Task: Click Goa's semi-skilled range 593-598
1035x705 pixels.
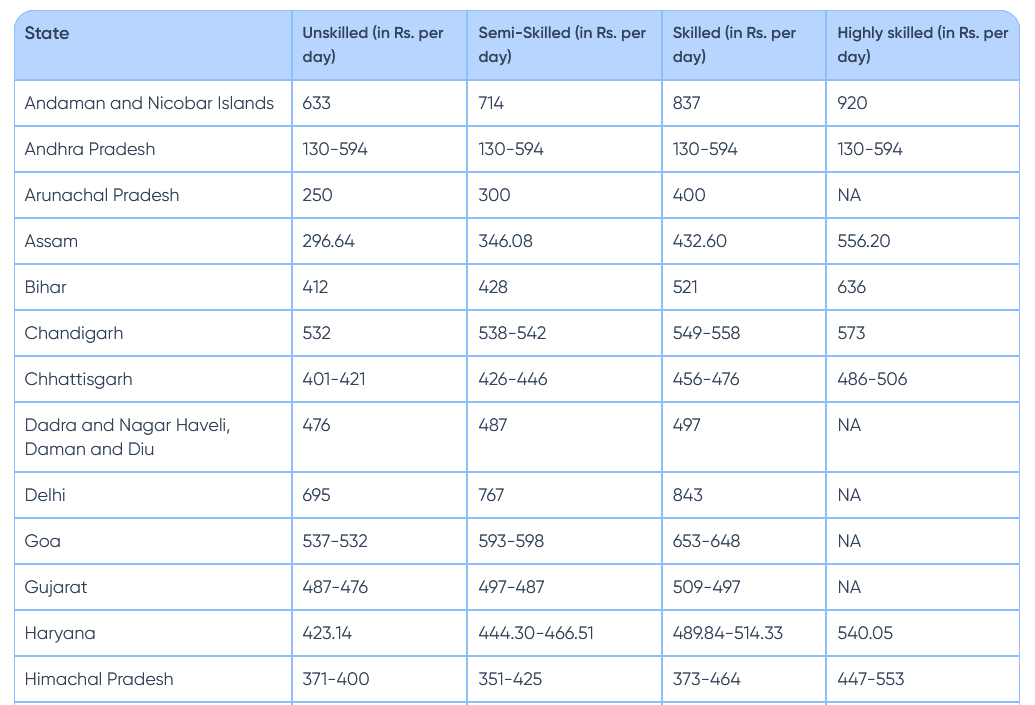Action: 511,541
